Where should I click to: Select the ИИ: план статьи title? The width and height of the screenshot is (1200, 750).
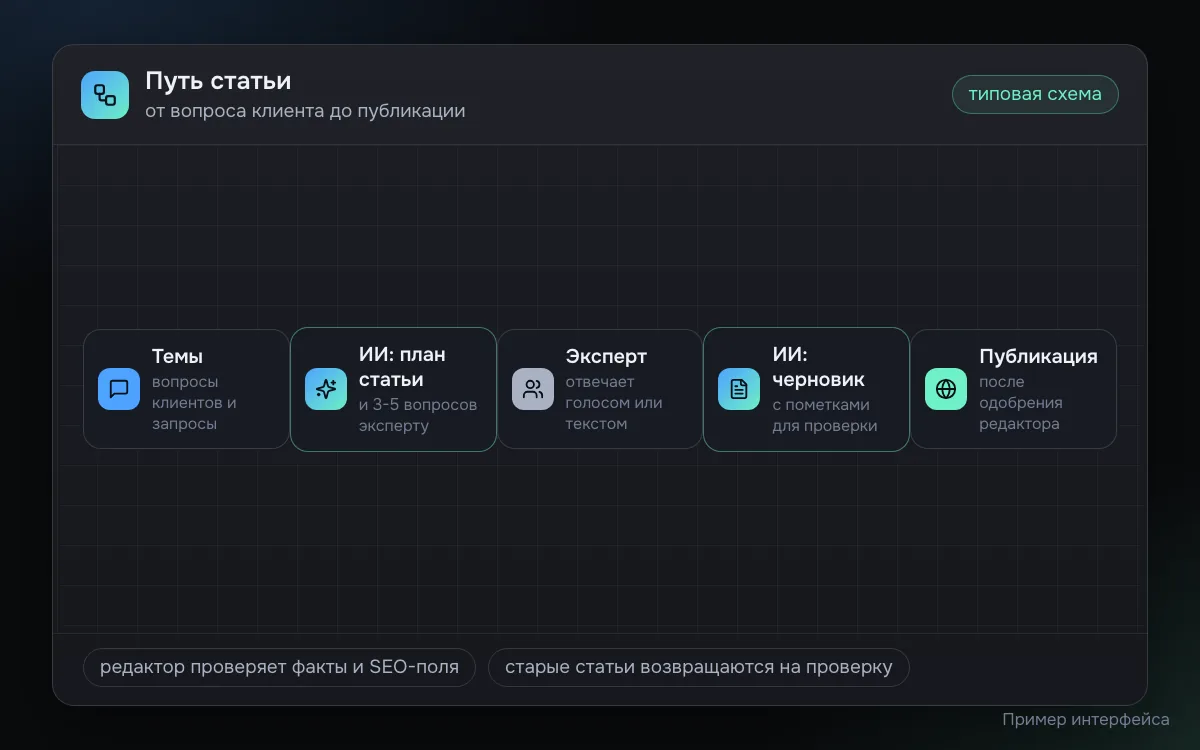pyautogui.click(x=402, y=367)
